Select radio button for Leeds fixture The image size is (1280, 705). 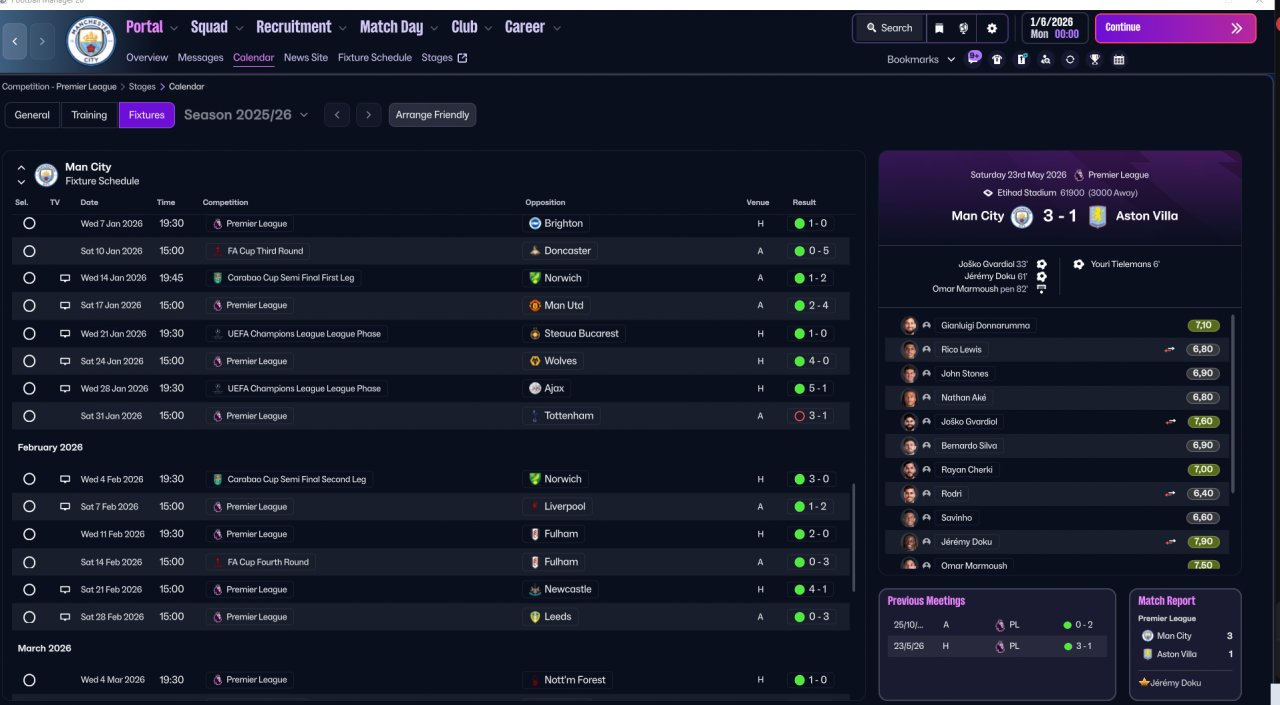[x=29, y=617]
